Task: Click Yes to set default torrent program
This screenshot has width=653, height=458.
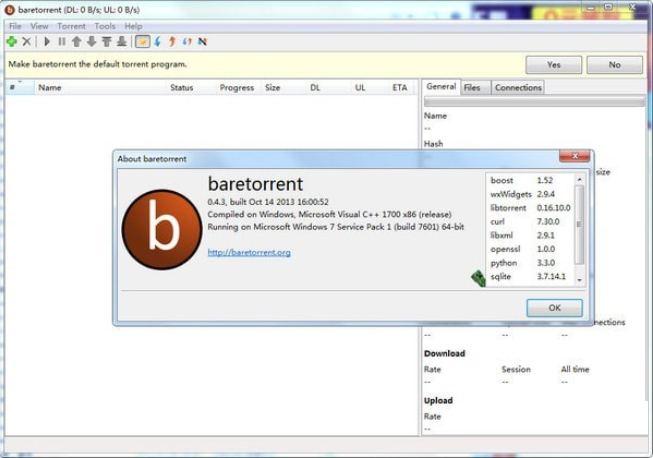Action: (553, 65)
